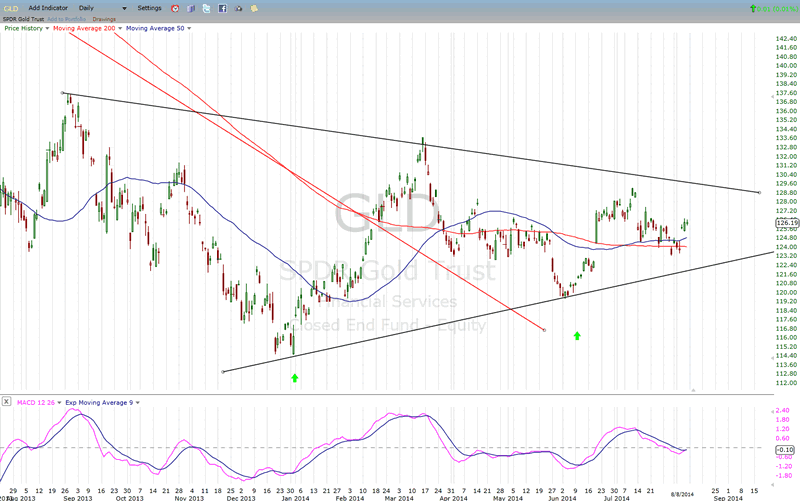Open the Settings menu

[x=150, y=8]
